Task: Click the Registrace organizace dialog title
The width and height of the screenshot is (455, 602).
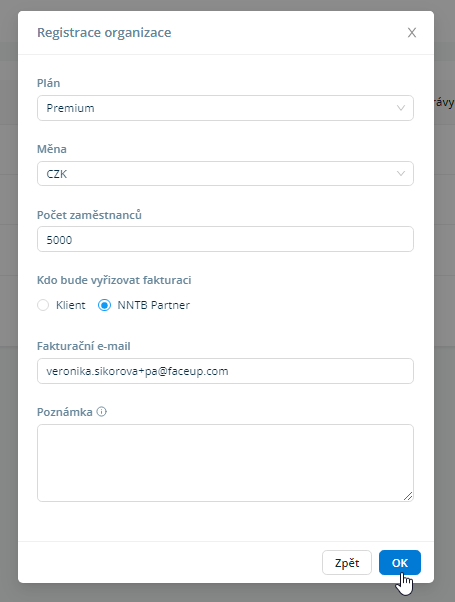Action: click(x=104, y=33)
